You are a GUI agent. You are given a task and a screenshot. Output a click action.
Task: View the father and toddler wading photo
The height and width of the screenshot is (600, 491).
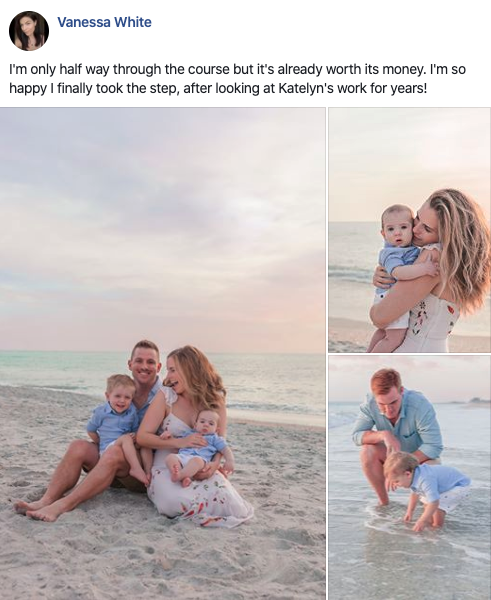(x=409, y=478)
